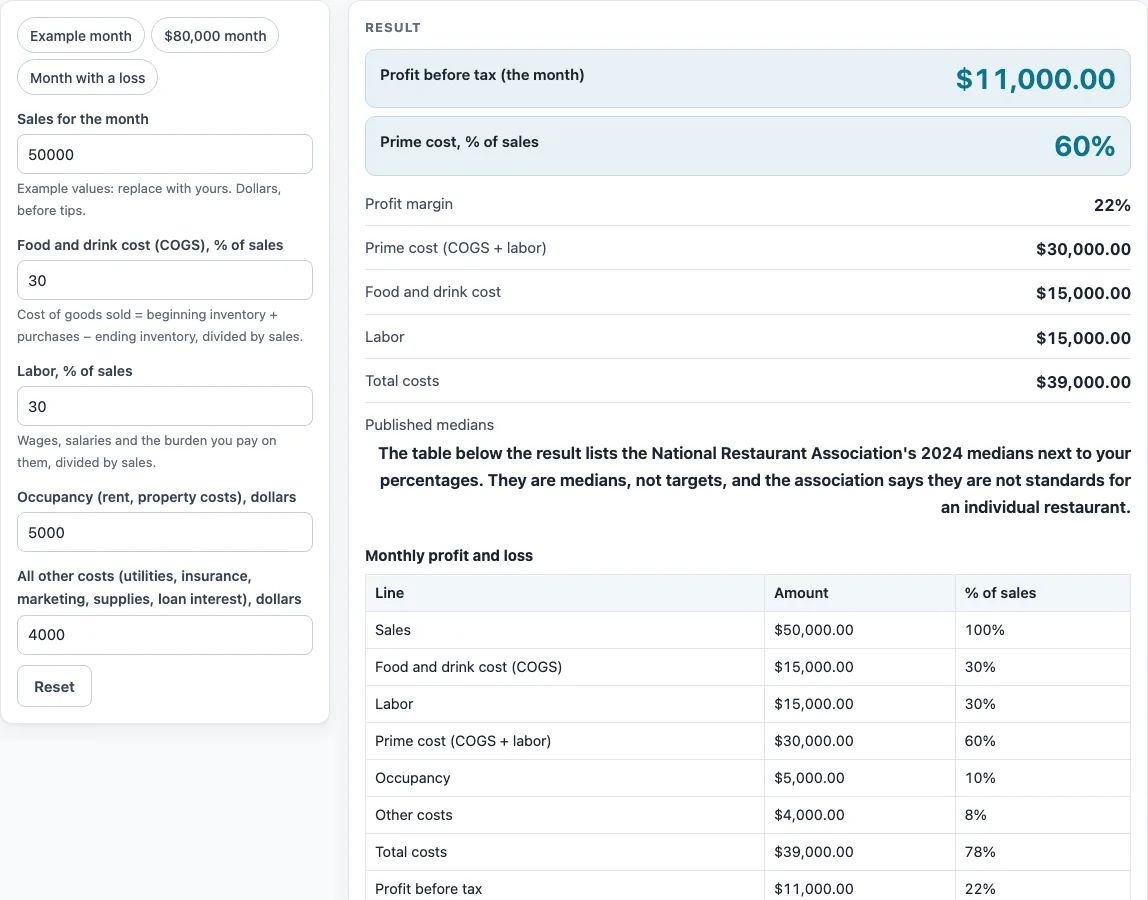Click the Prime cost (COGS + labor) table row label
This screenshot has height=900, width=1148.
tap(463, 741)
